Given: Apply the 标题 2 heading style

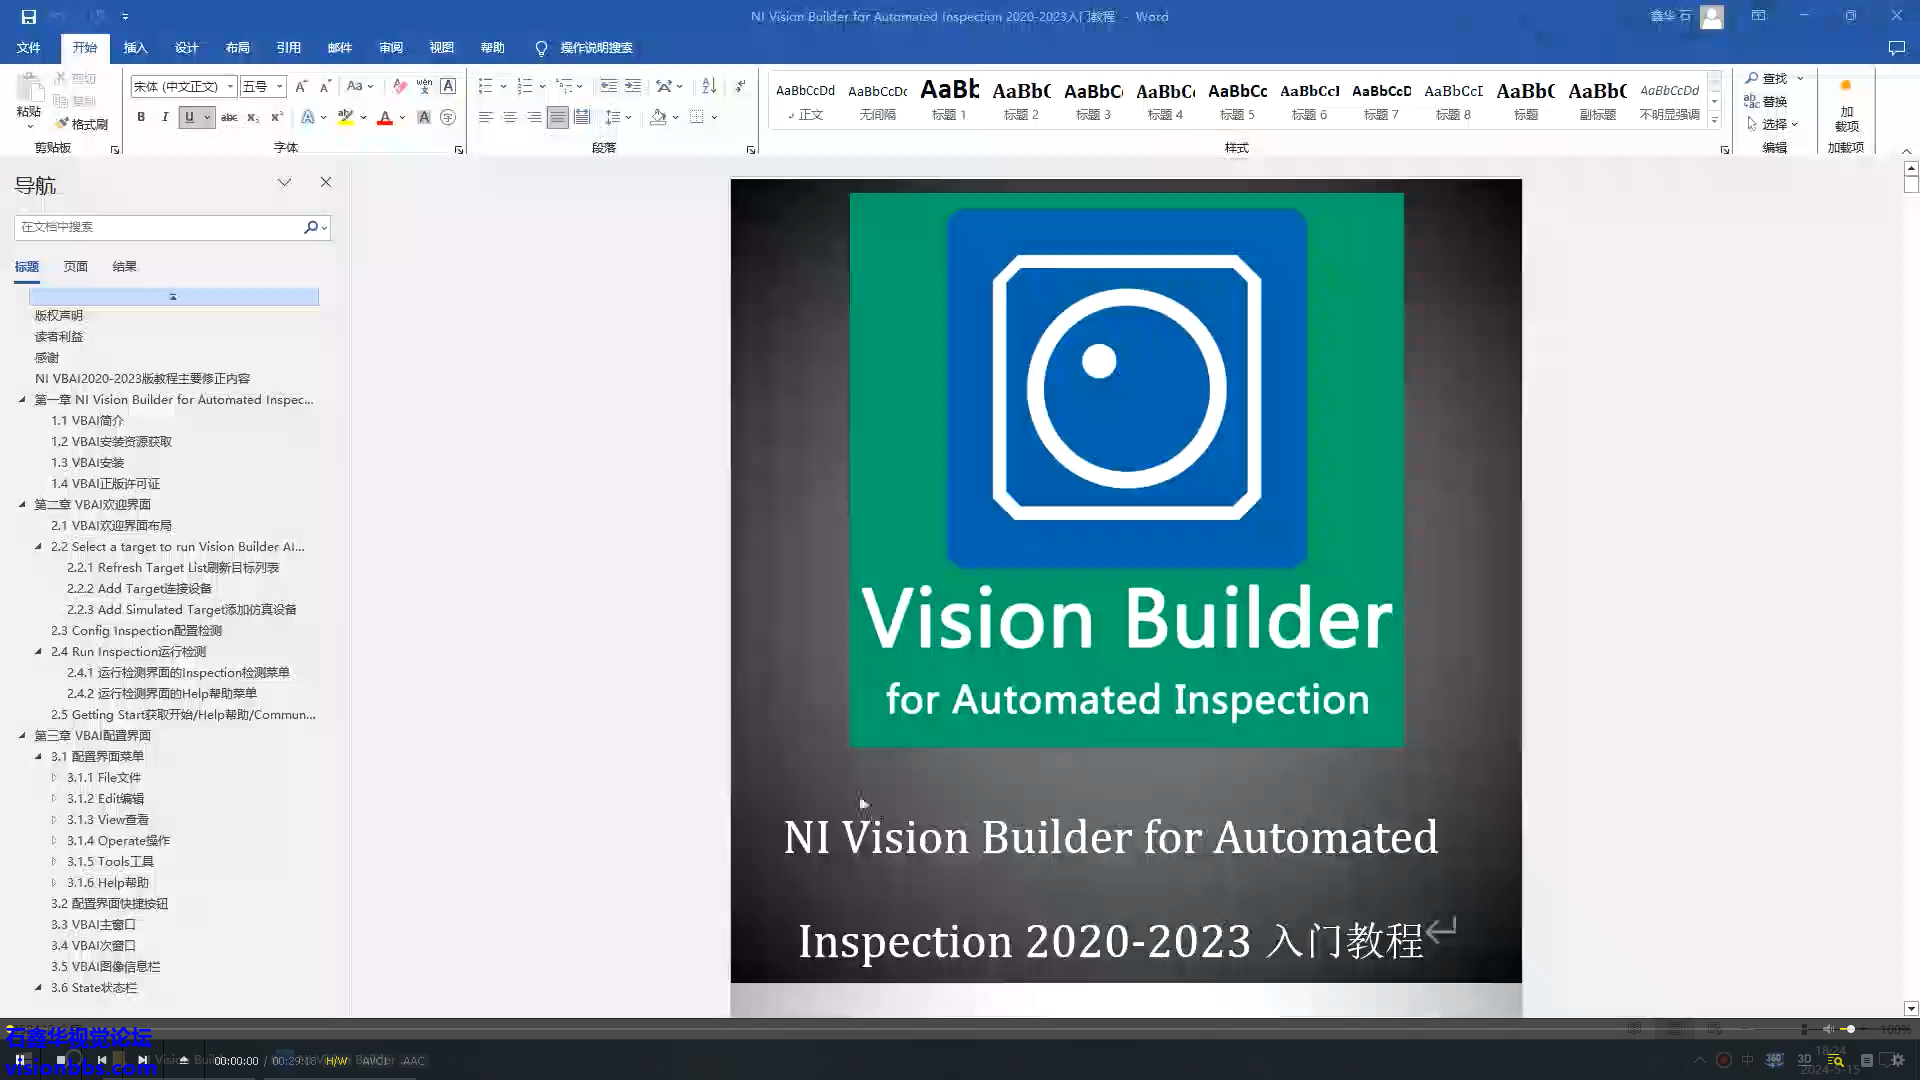Looking at the screenshot, I should click(x=1021, y=100).
